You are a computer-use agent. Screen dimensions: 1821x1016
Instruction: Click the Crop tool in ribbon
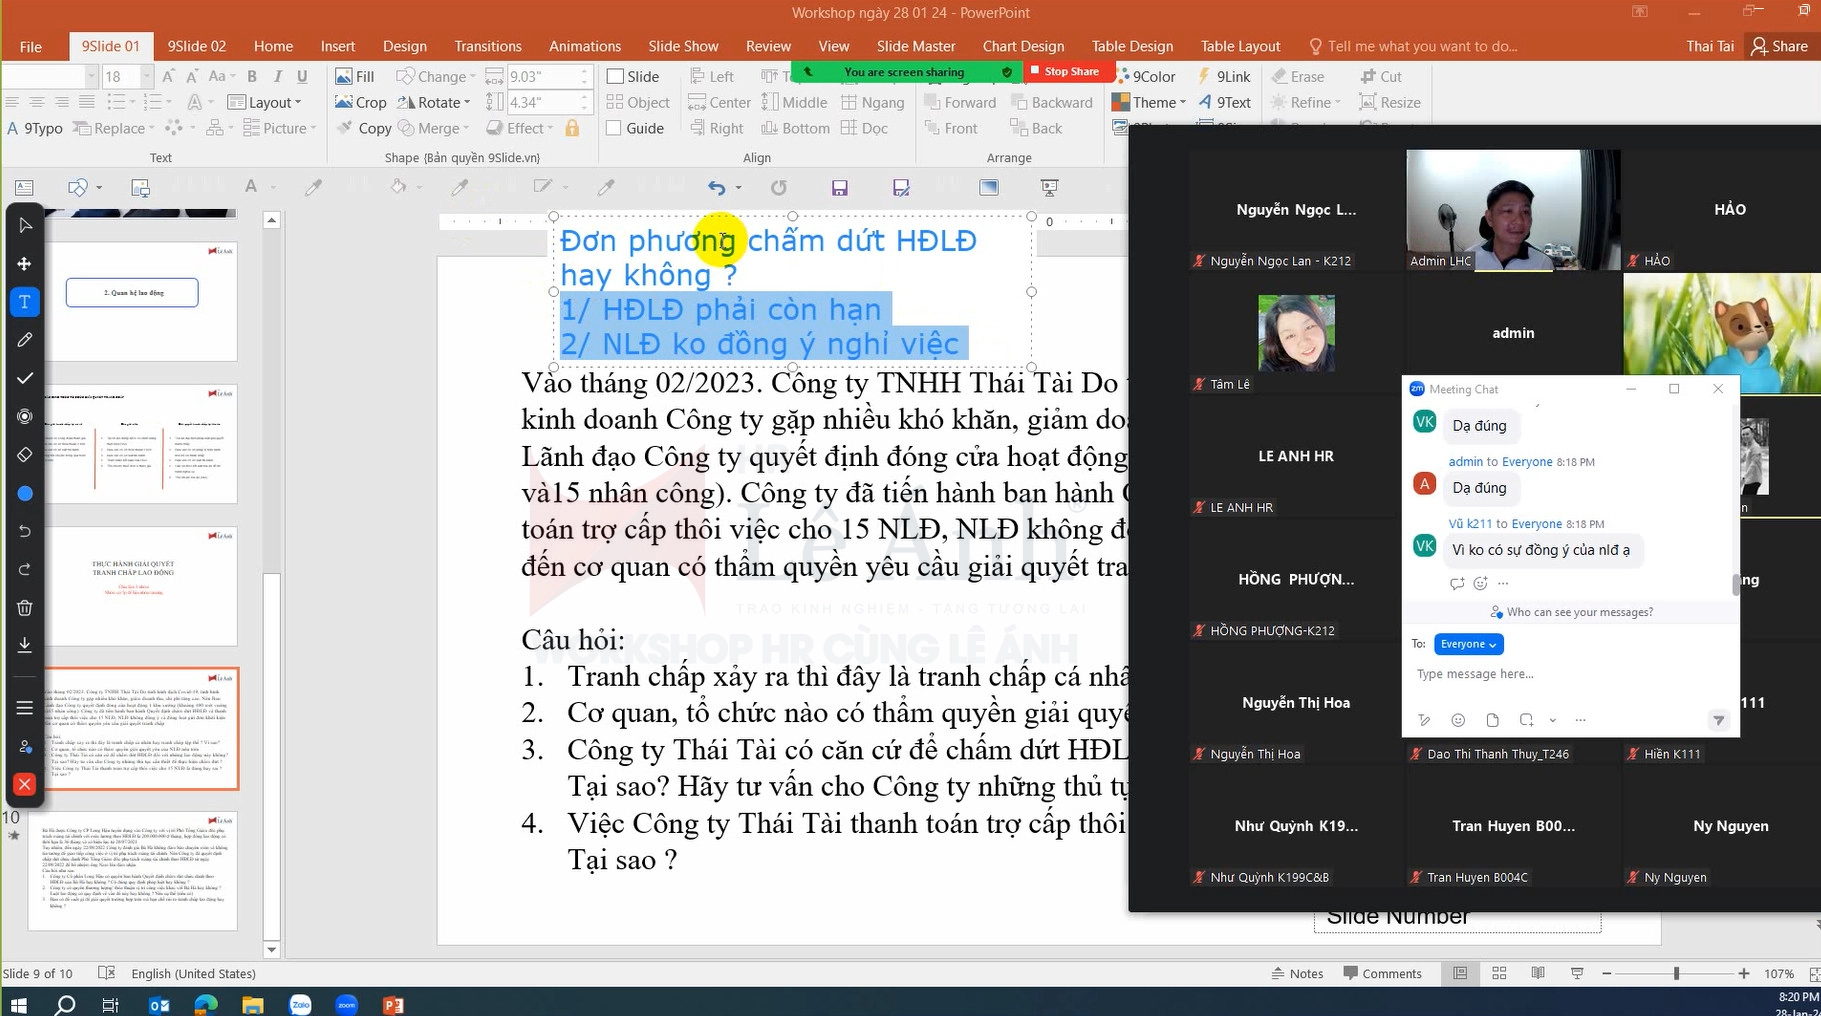click(361, 102)
